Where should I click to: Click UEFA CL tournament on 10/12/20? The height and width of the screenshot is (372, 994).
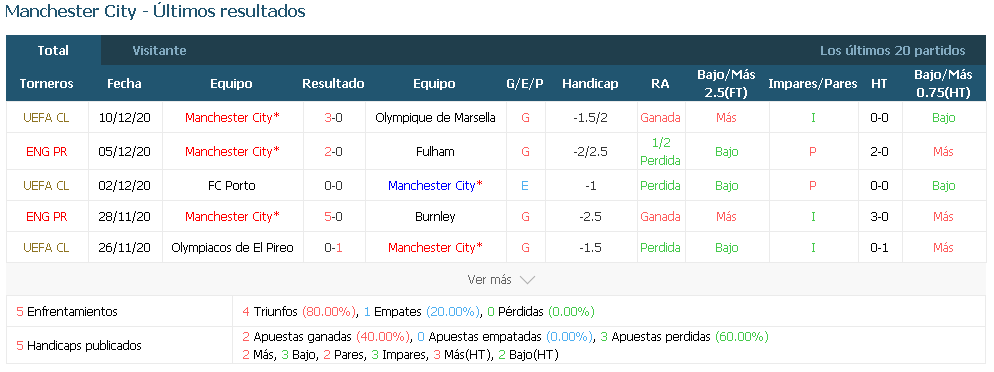46,118
